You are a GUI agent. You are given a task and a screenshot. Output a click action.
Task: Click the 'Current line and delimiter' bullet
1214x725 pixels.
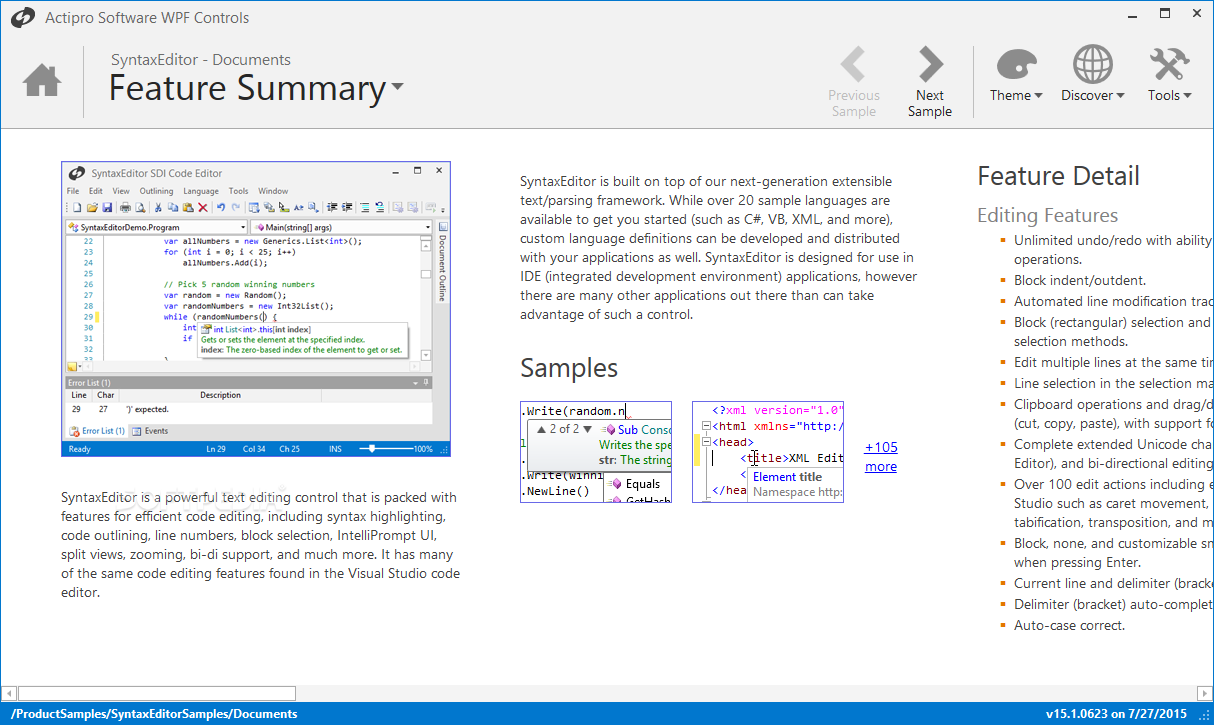click(1113, 584)
